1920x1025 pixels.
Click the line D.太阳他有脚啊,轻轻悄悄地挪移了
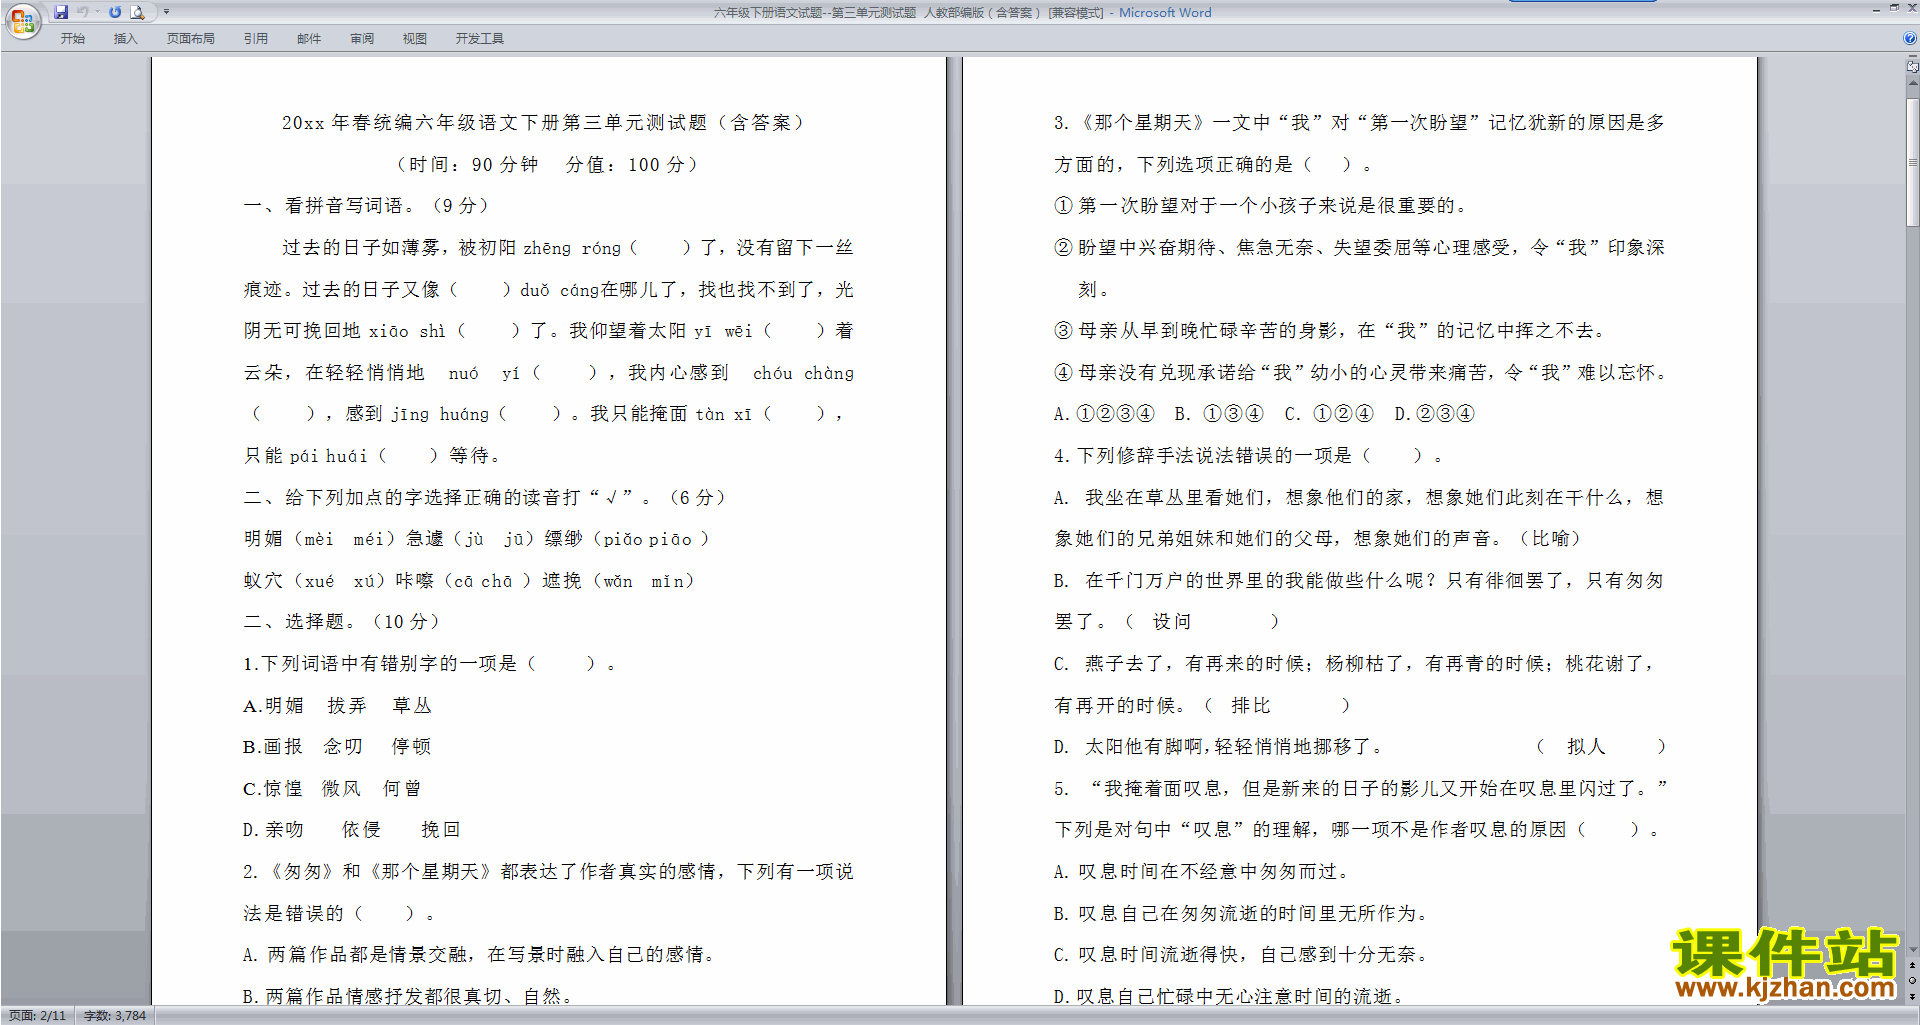1360,747
